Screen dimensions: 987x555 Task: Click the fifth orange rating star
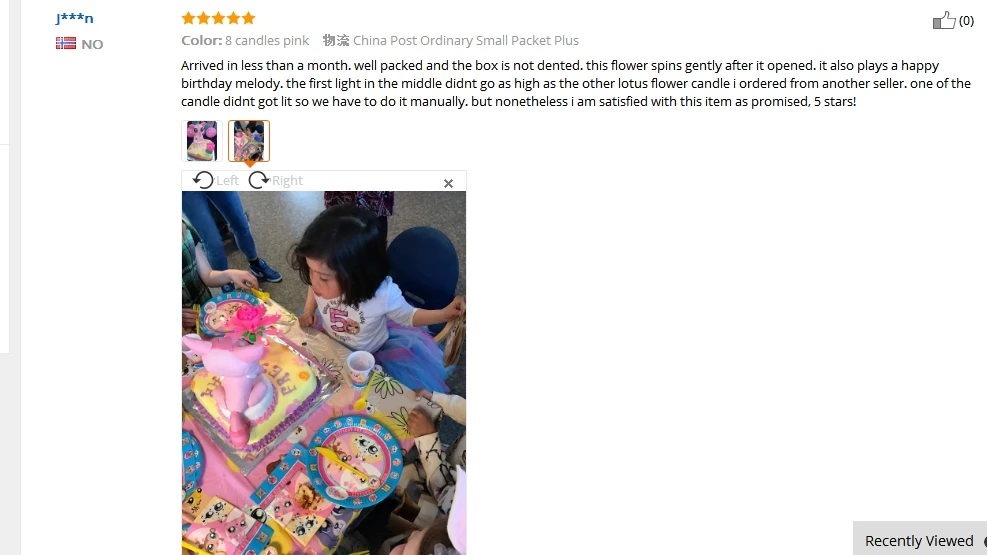249,18
